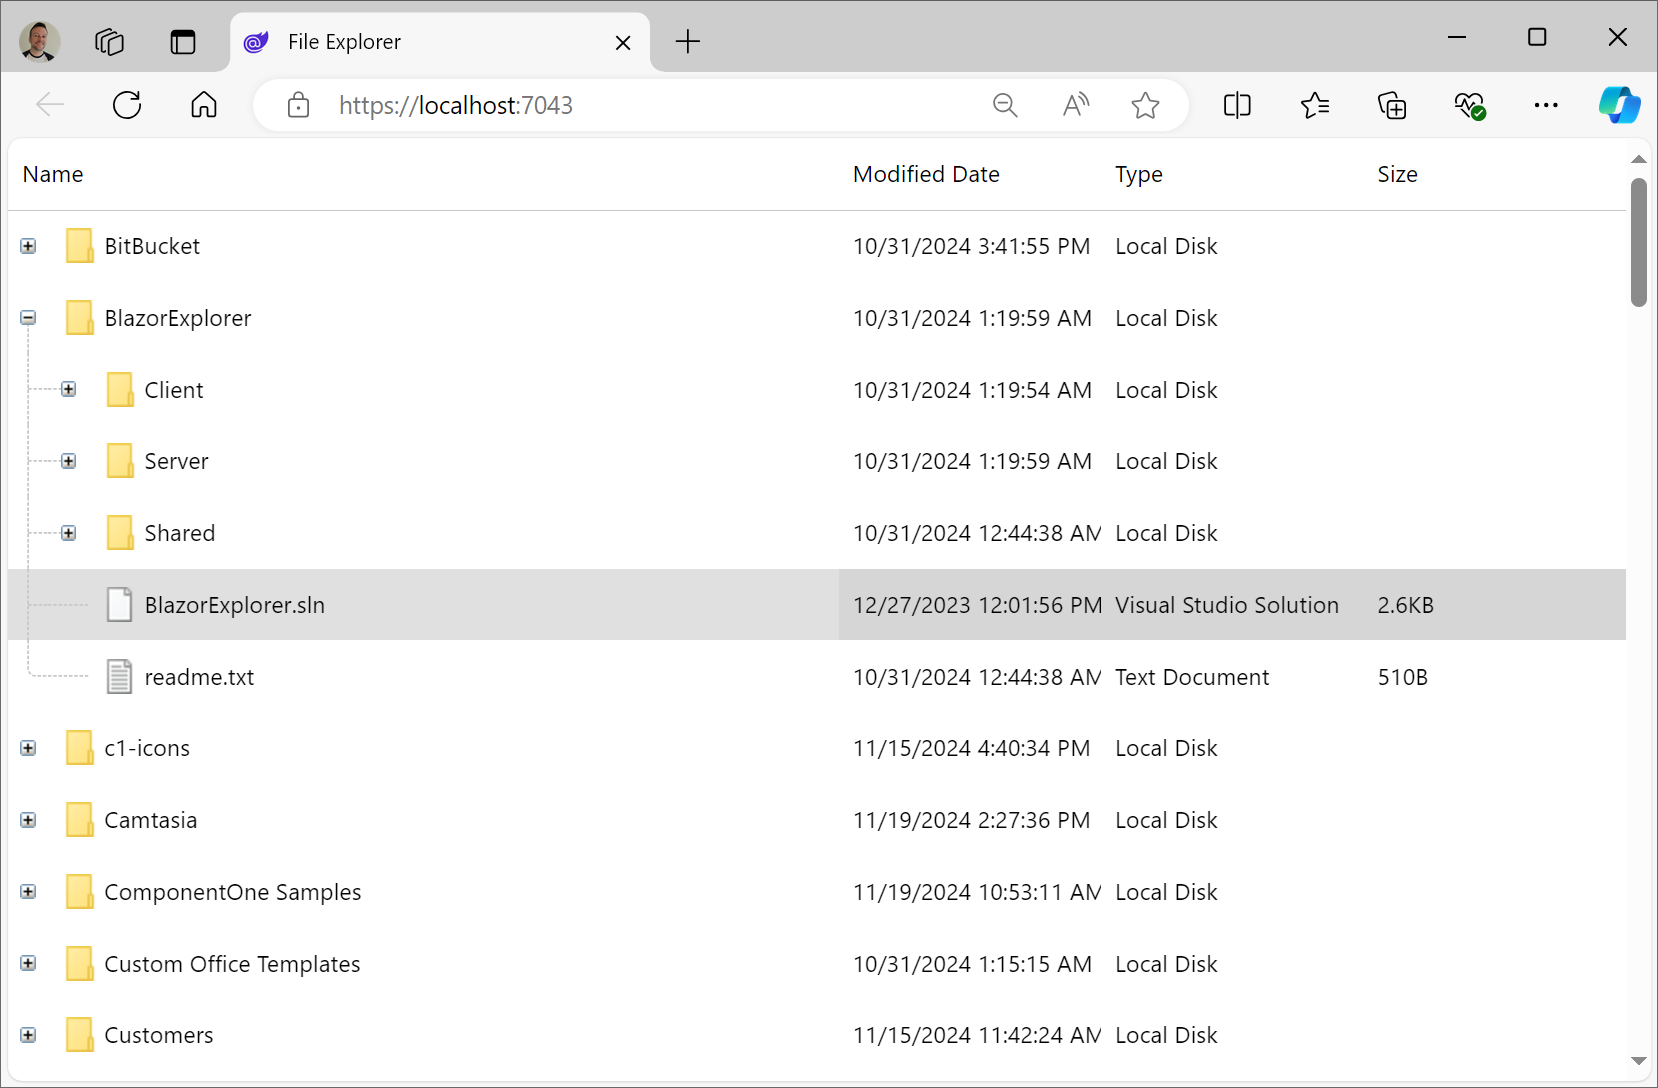Open a new browser tab
The image size is (1658, 1088).
(687, 42)
